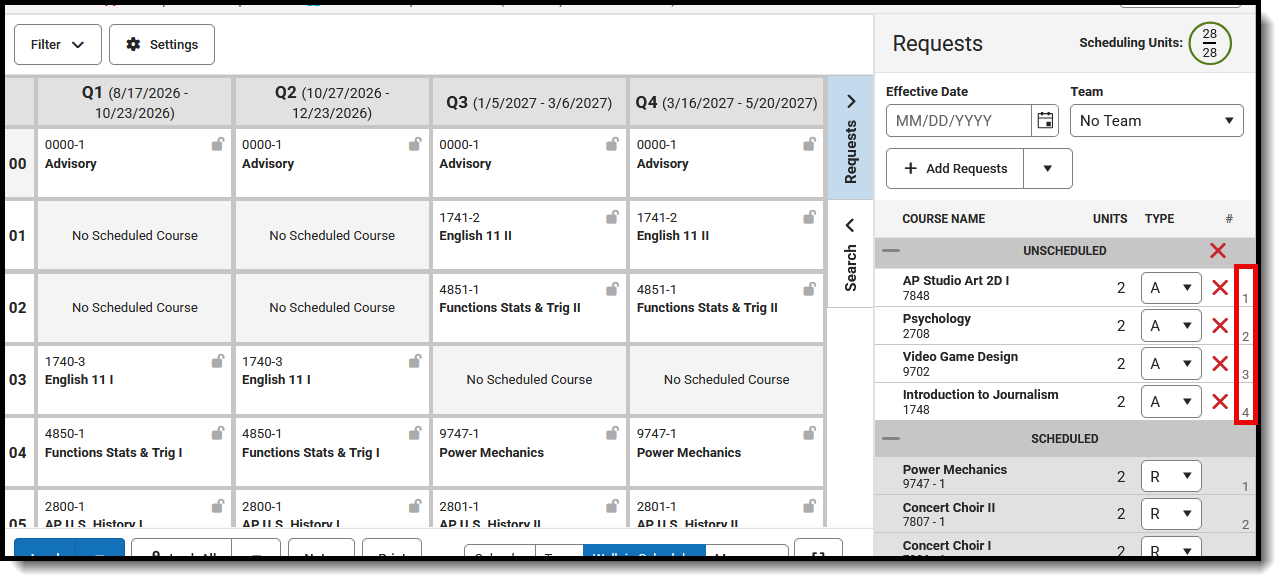Change type dropdown for AP Studio Art 2D I

click(1172, 288)
